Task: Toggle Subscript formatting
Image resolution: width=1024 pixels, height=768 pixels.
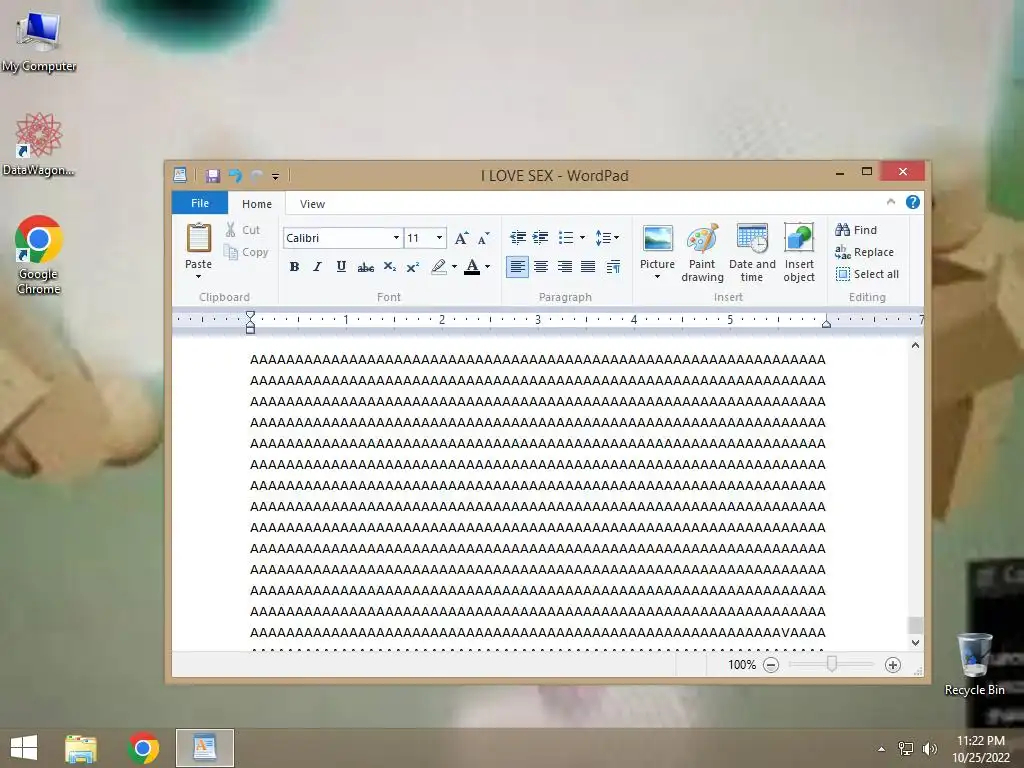Action: coord(389,266)
